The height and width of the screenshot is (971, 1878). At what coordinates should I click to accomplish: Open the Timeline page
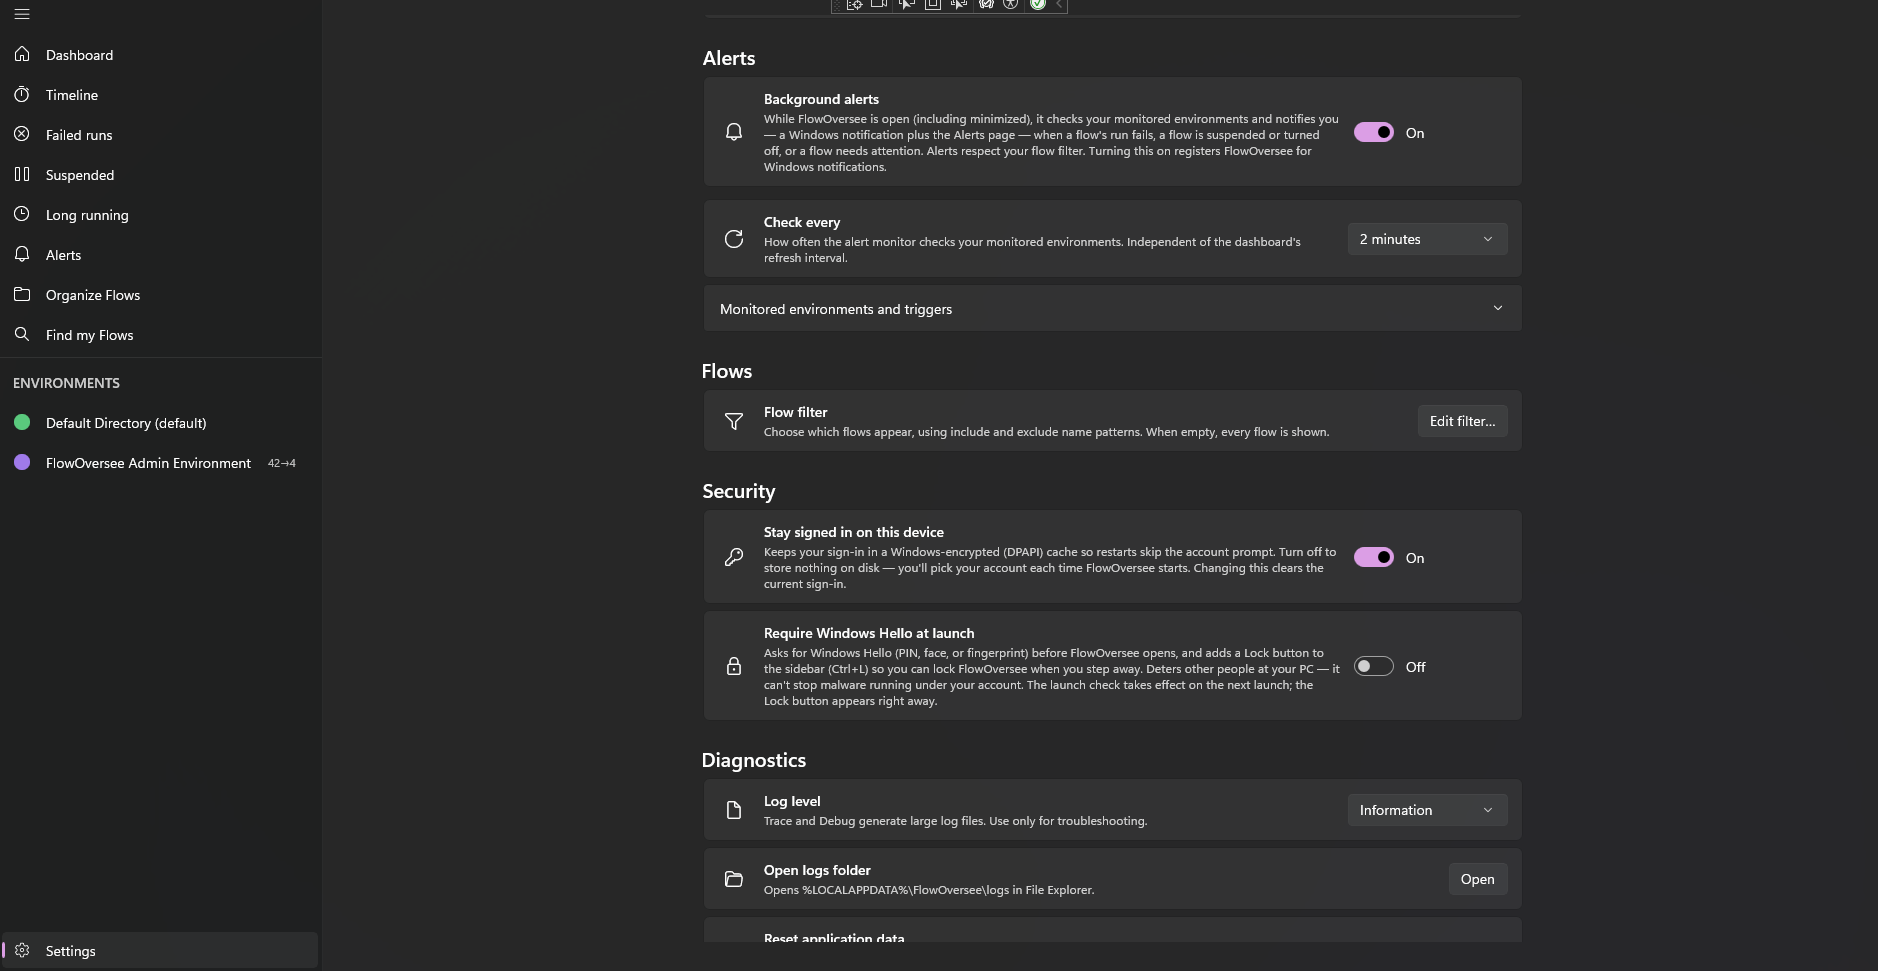click(160, 95)
